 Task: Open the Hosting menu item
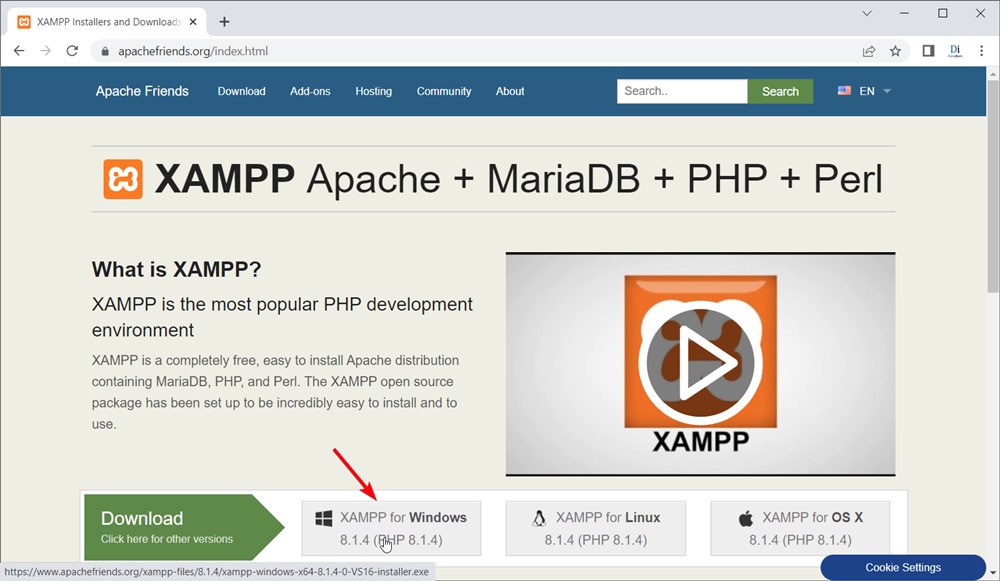point(374,91)
